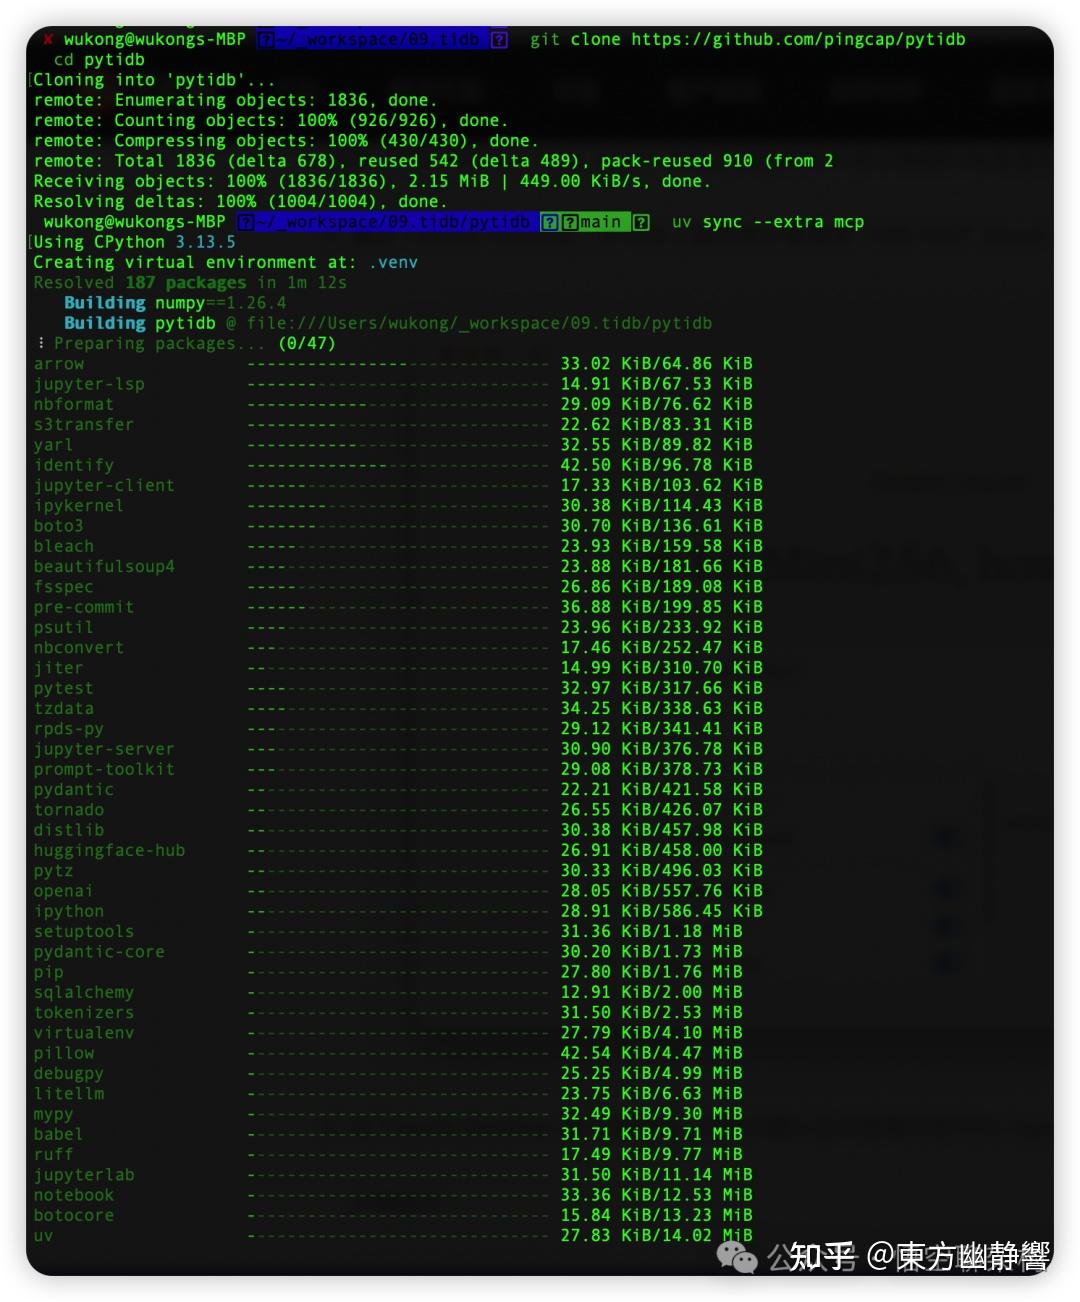
Task: Click the 'pydantic-core' package name
Action: (99, 952)
